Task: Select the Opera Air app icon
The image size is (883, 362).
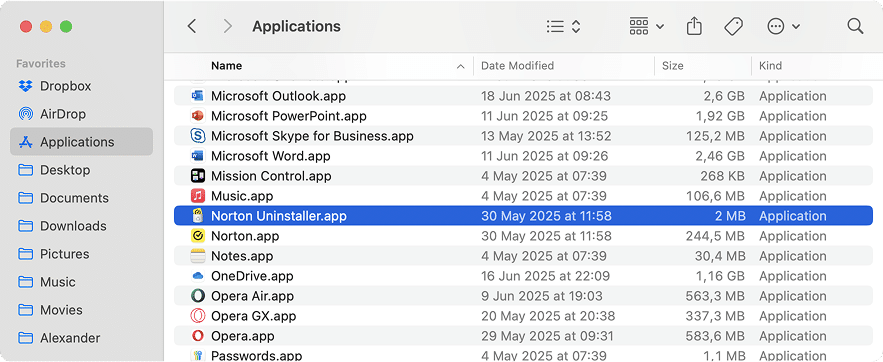Action: click(198, 296)
